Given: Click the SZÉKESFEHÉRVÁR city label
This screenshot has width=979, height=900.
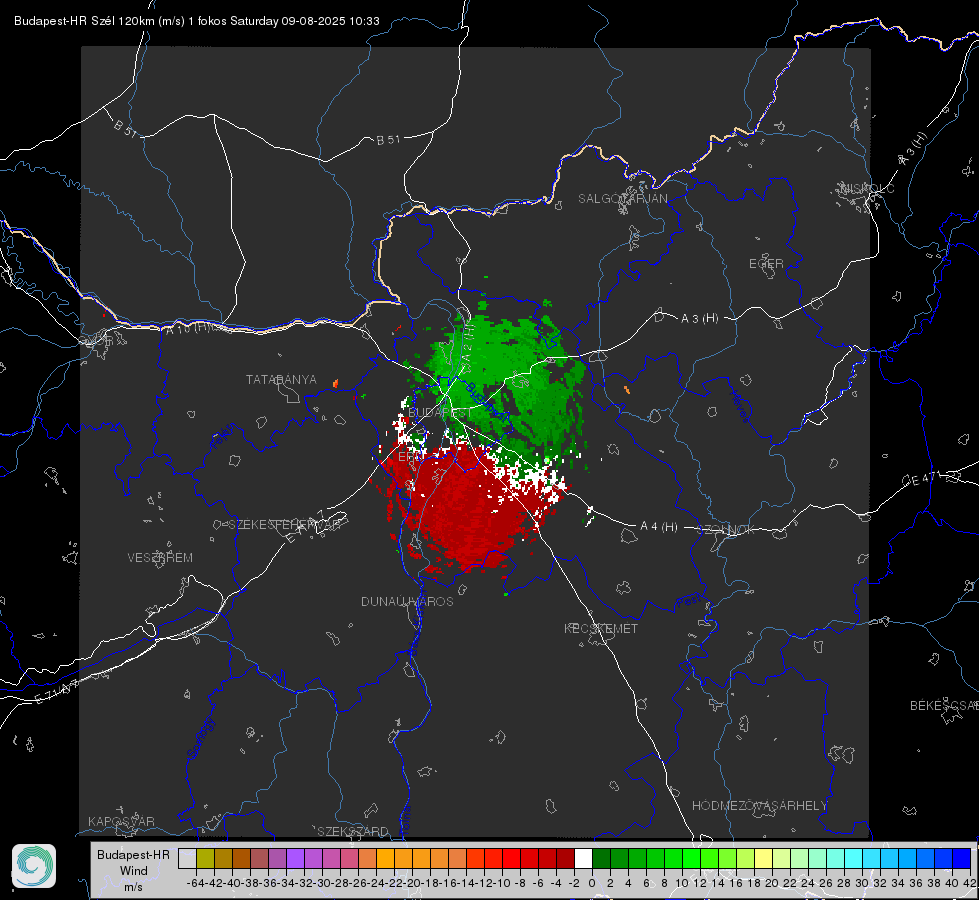Looking at the screenshot, I should 284,525.
